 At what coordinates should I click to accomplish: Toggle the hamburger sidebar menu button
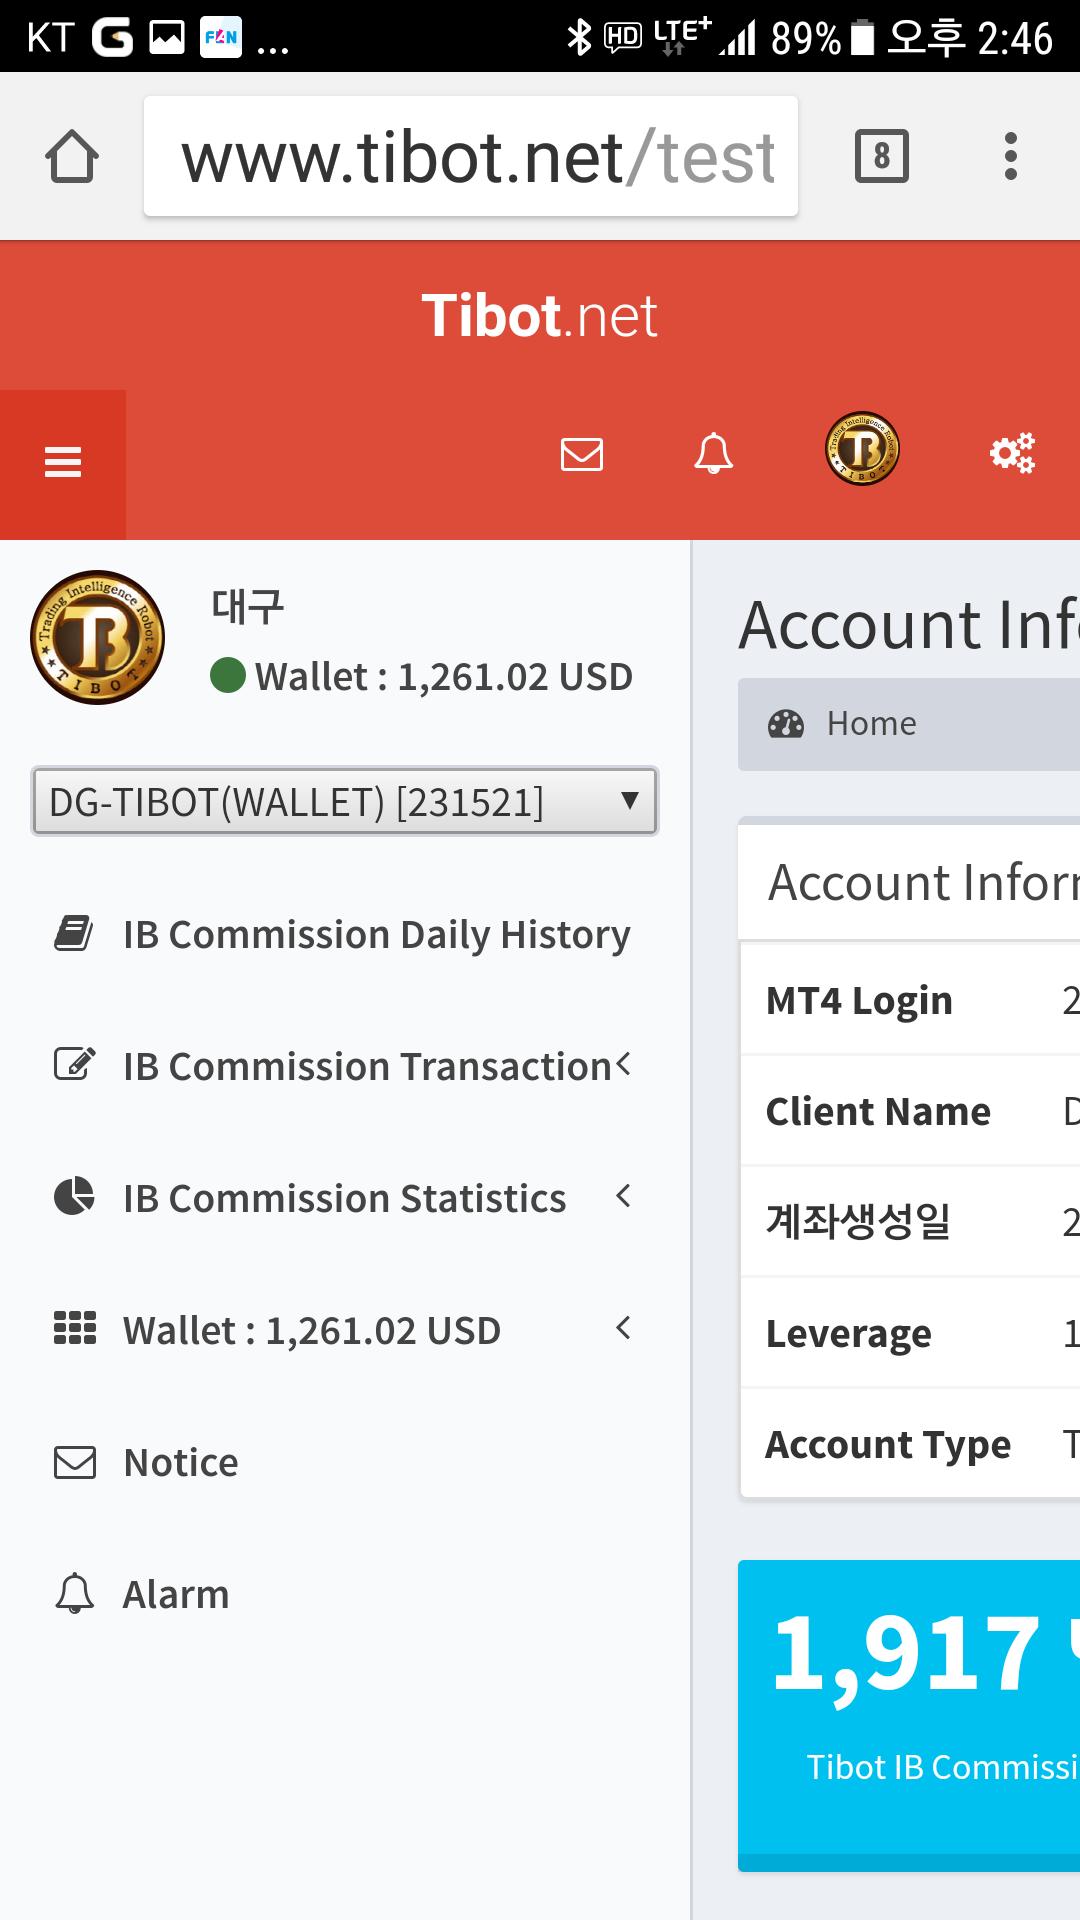click(63, 463)
